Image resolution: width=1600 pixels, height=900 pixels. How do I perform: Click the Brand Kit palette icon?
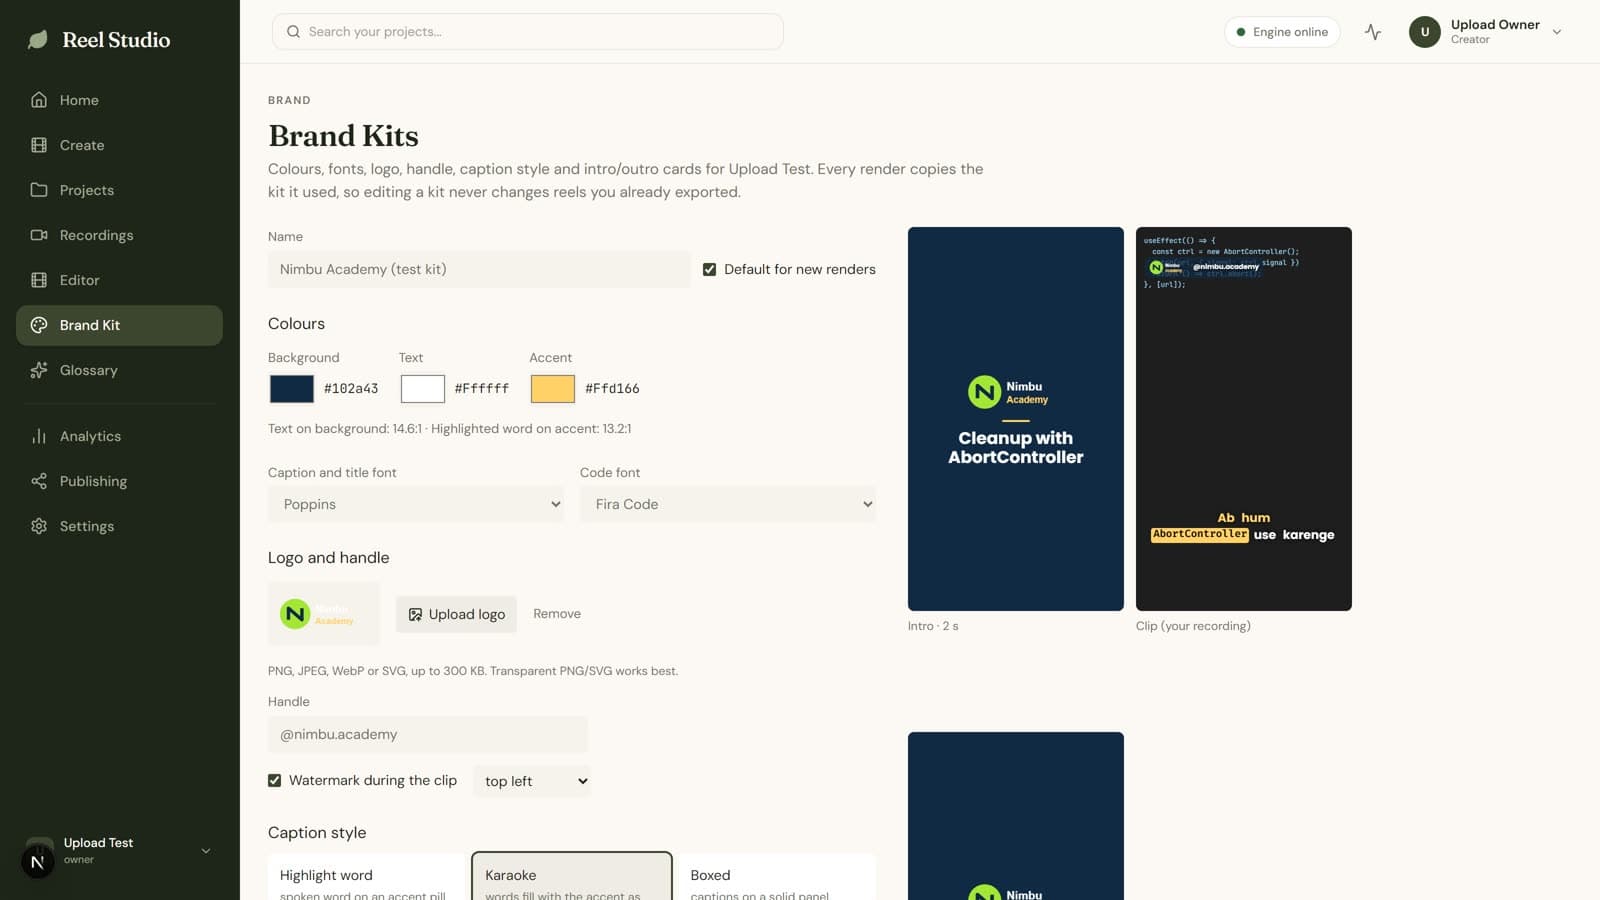pyautogui.click(x=39, y=325)
